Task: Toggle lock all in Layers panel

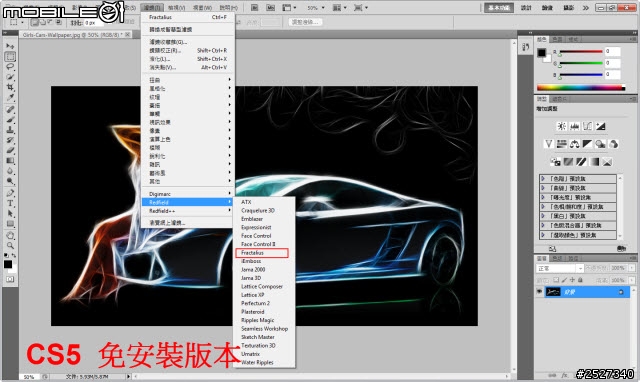Action: pos(580,280)
